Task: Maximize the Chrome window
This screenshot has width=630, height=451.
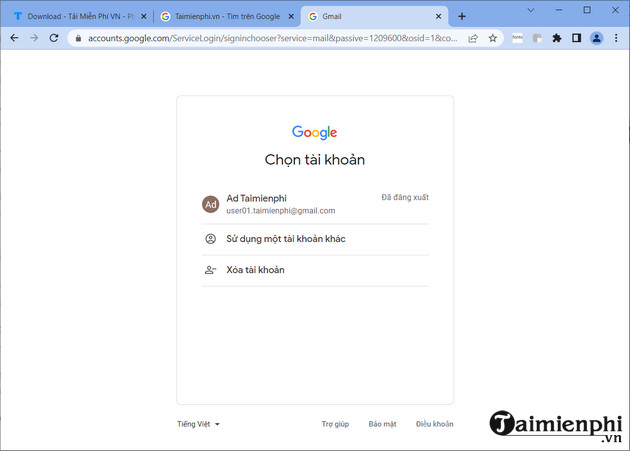Action: click(x=587, y=10)
